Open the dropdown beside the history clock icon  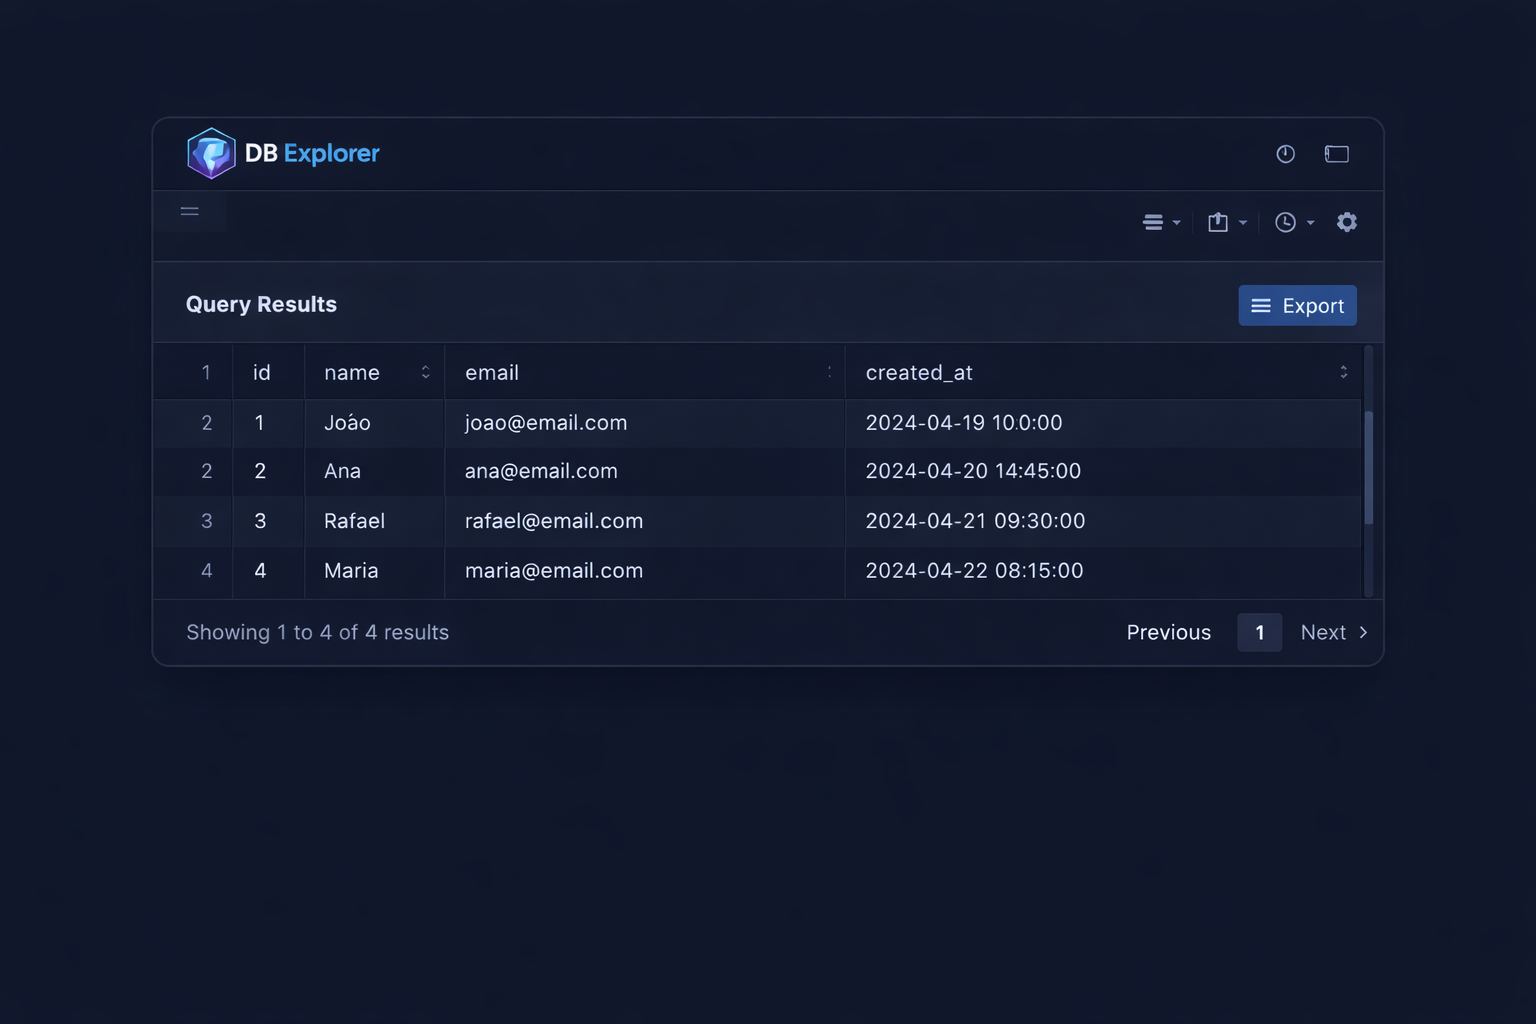tap(1310, 222)
